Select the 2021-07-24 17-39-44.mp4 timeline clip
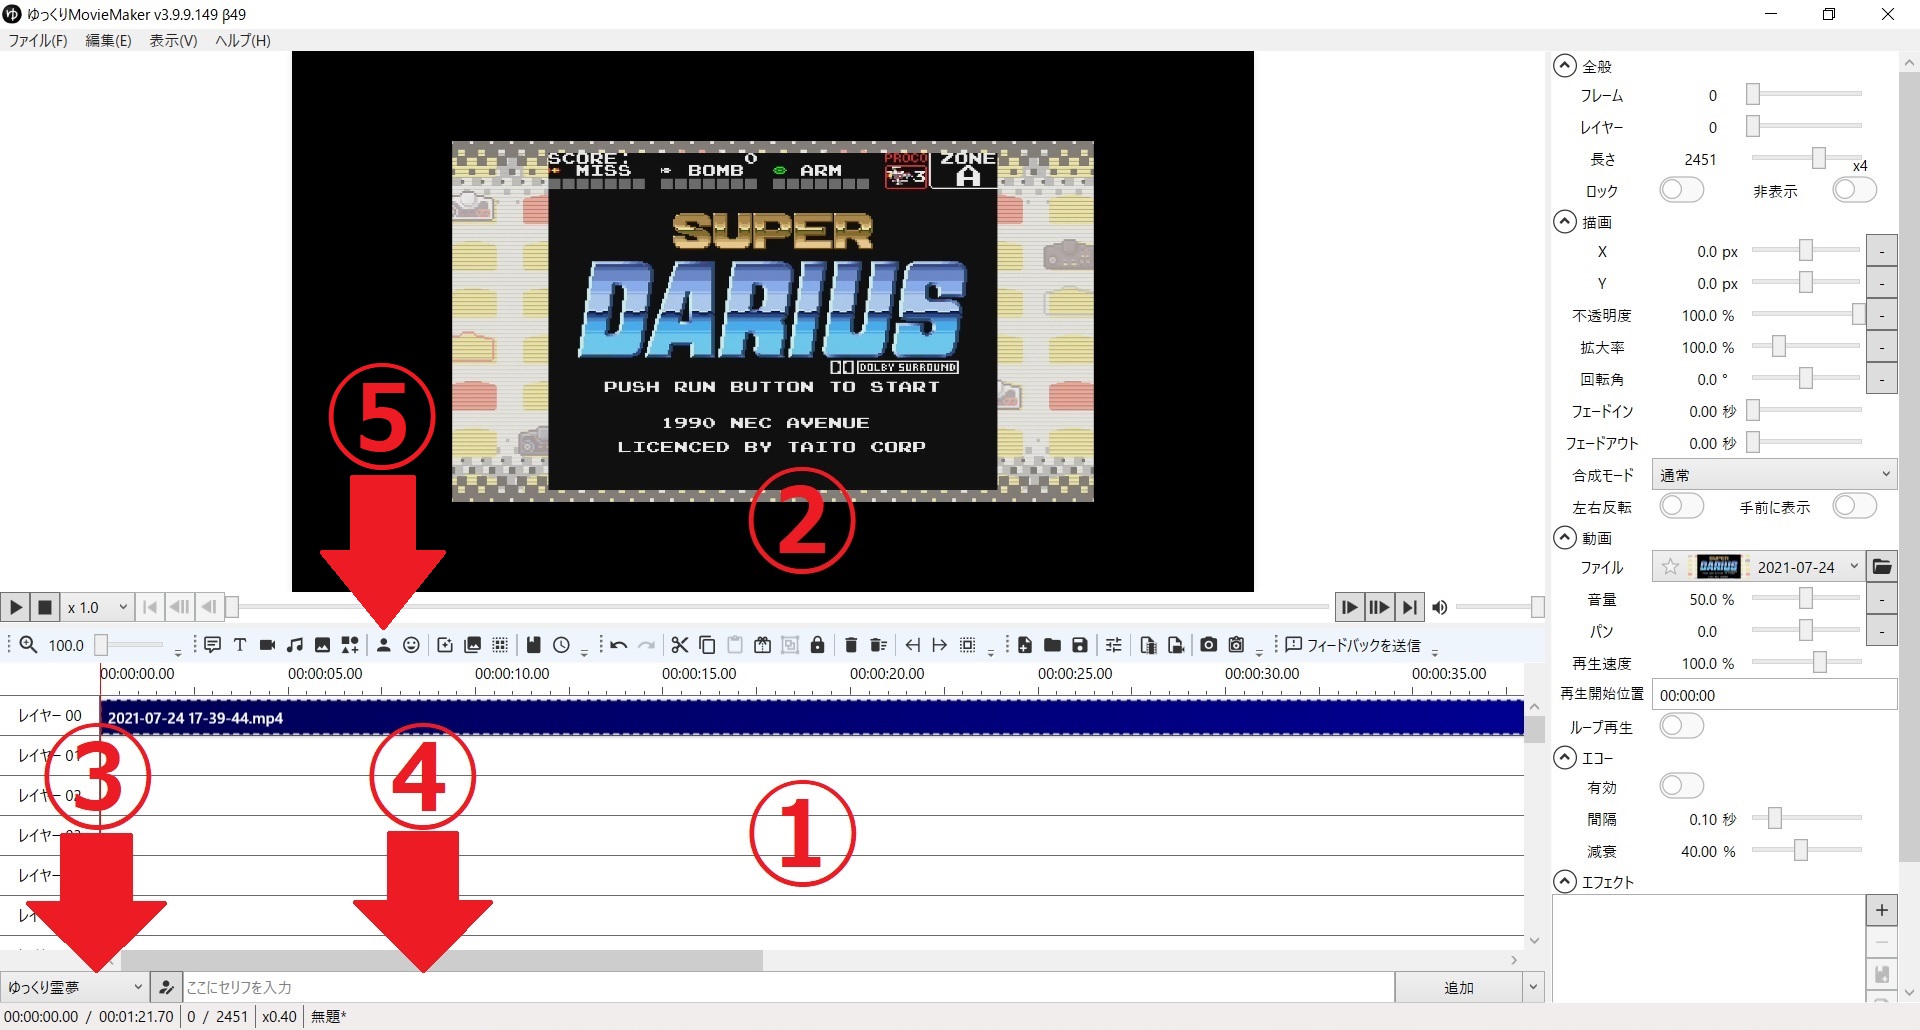The width and height of the screenshot is (1920, 1030). coord(812,717)
